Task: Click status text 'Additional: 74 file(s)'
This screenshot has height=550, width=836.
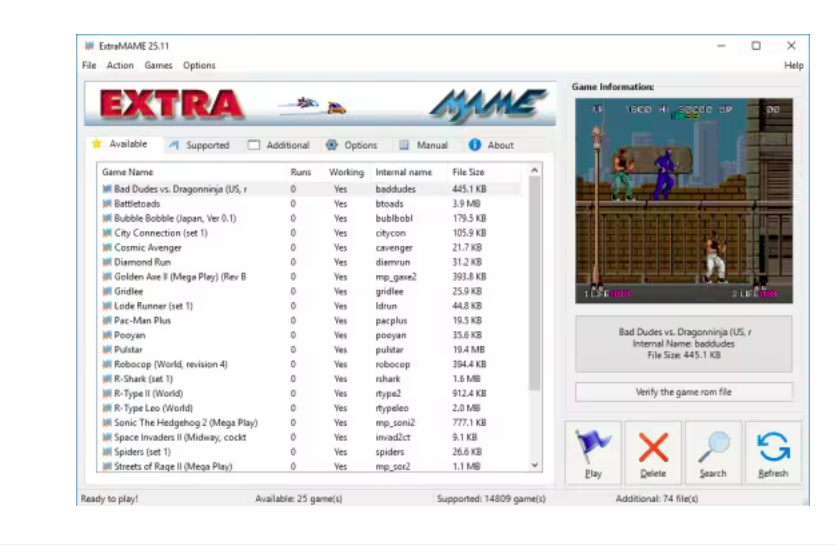Action: pos(657,499)
